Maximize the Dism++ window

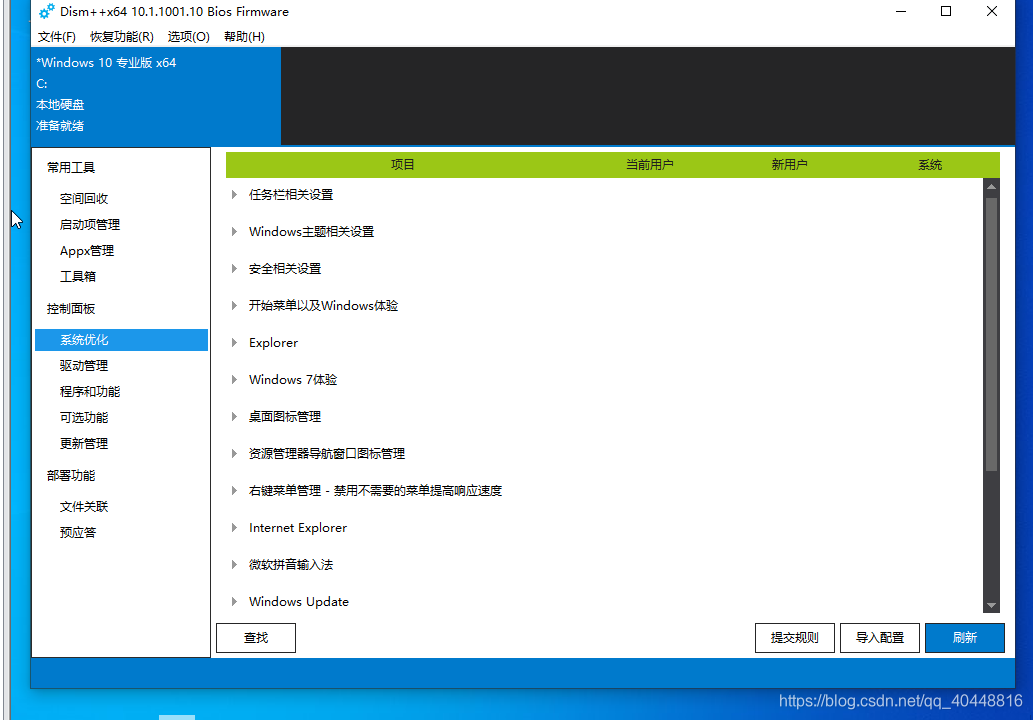945,11
